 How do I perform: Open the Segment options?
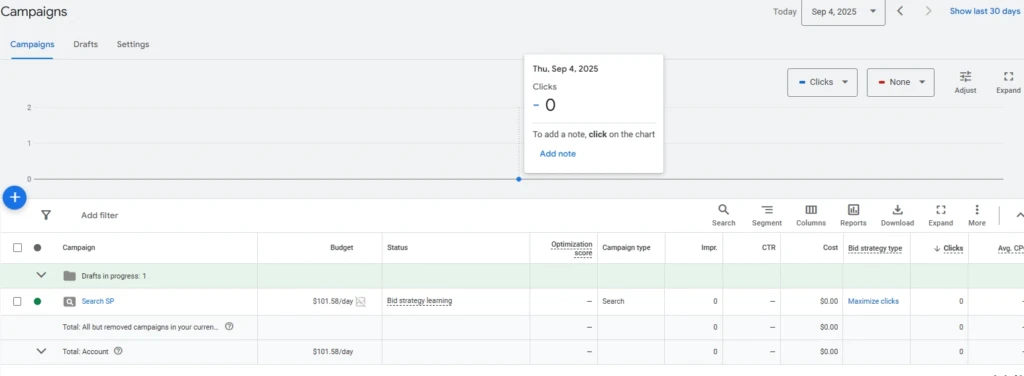click(x=767, y=215)
